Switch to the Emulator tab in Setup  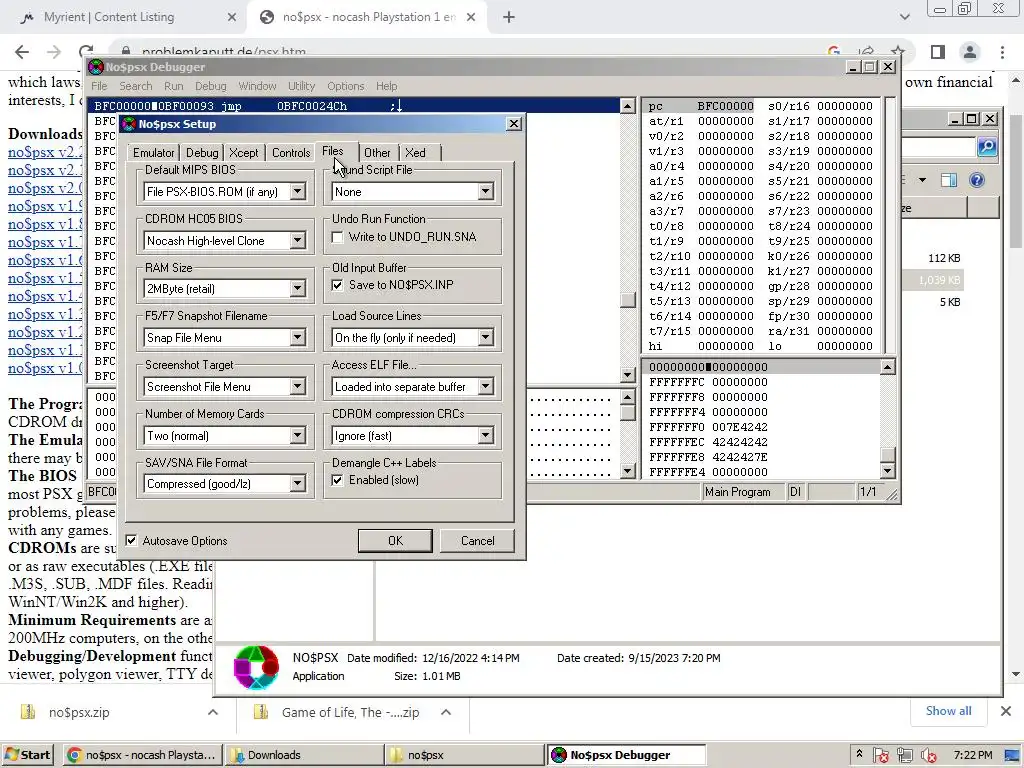pos(153,153)
